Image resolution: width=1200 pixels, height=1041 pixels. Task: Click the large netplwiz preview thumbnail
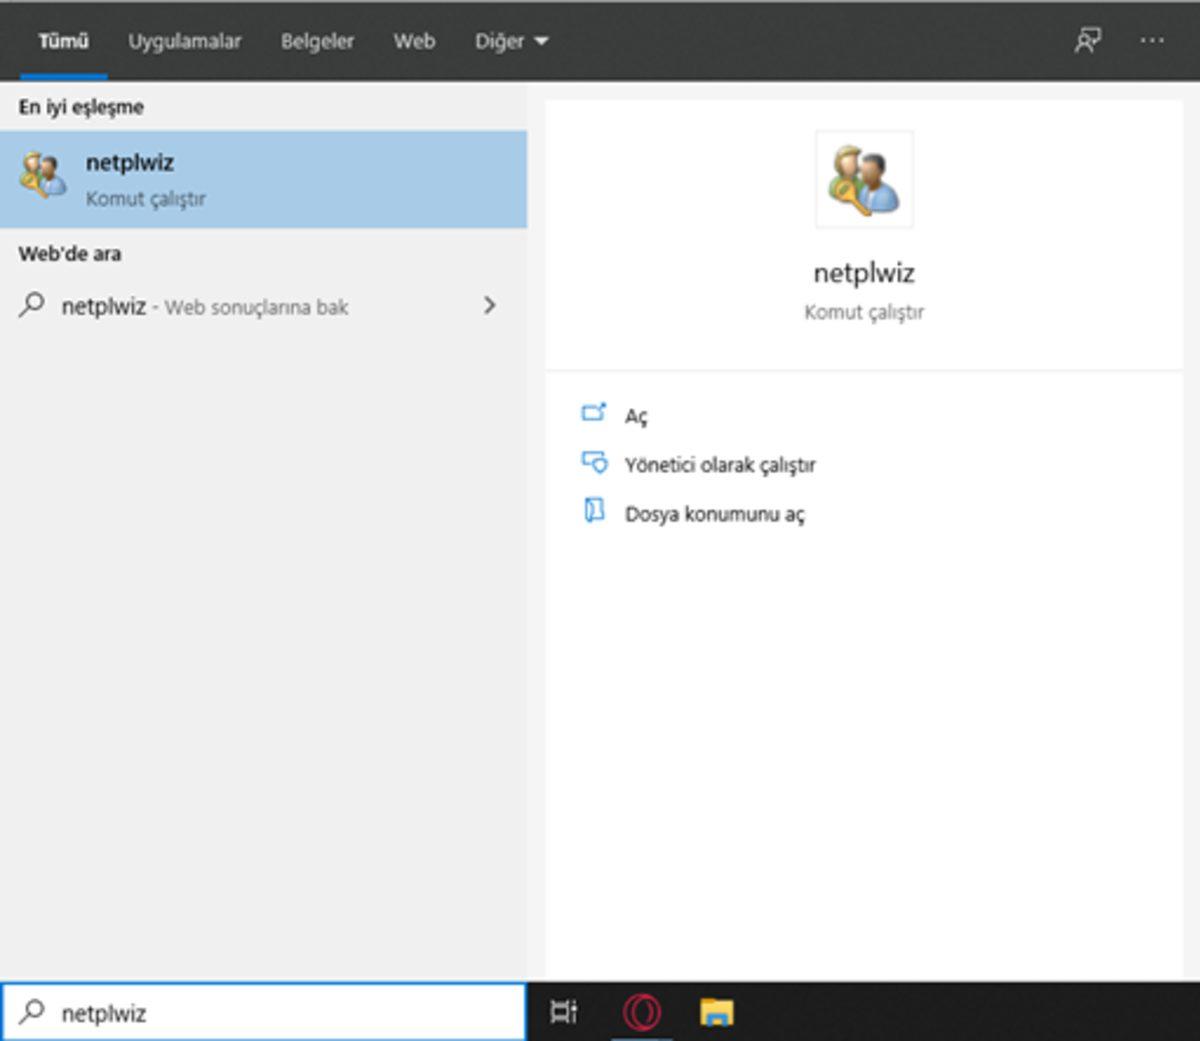coord(863,178)
